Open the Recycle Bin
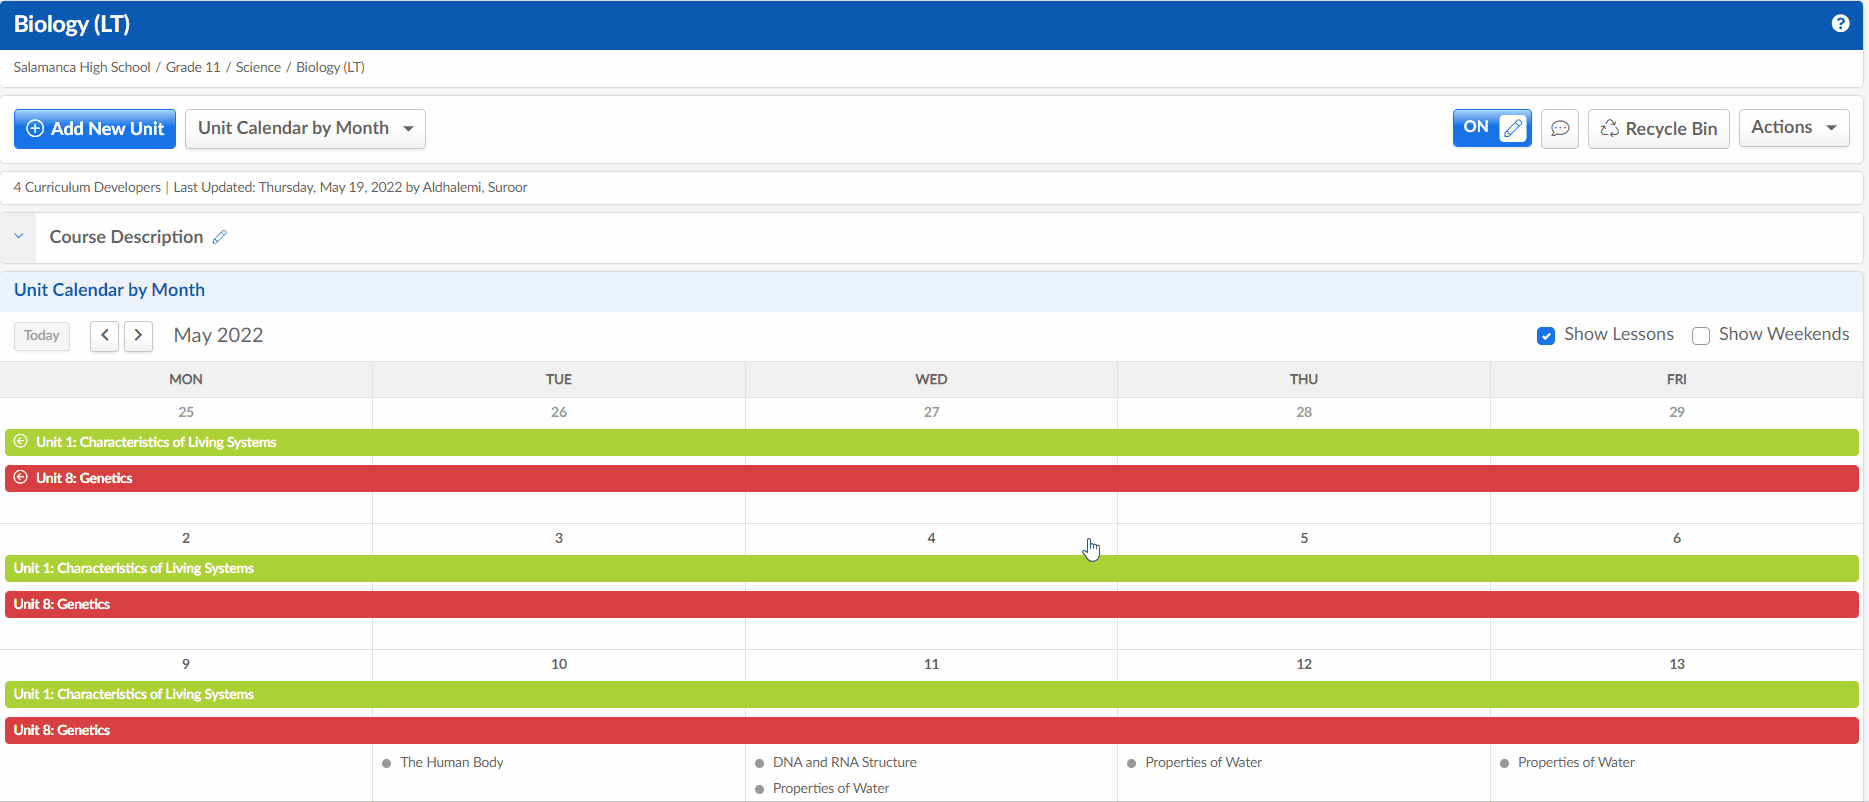 (x=1658, y=129)
